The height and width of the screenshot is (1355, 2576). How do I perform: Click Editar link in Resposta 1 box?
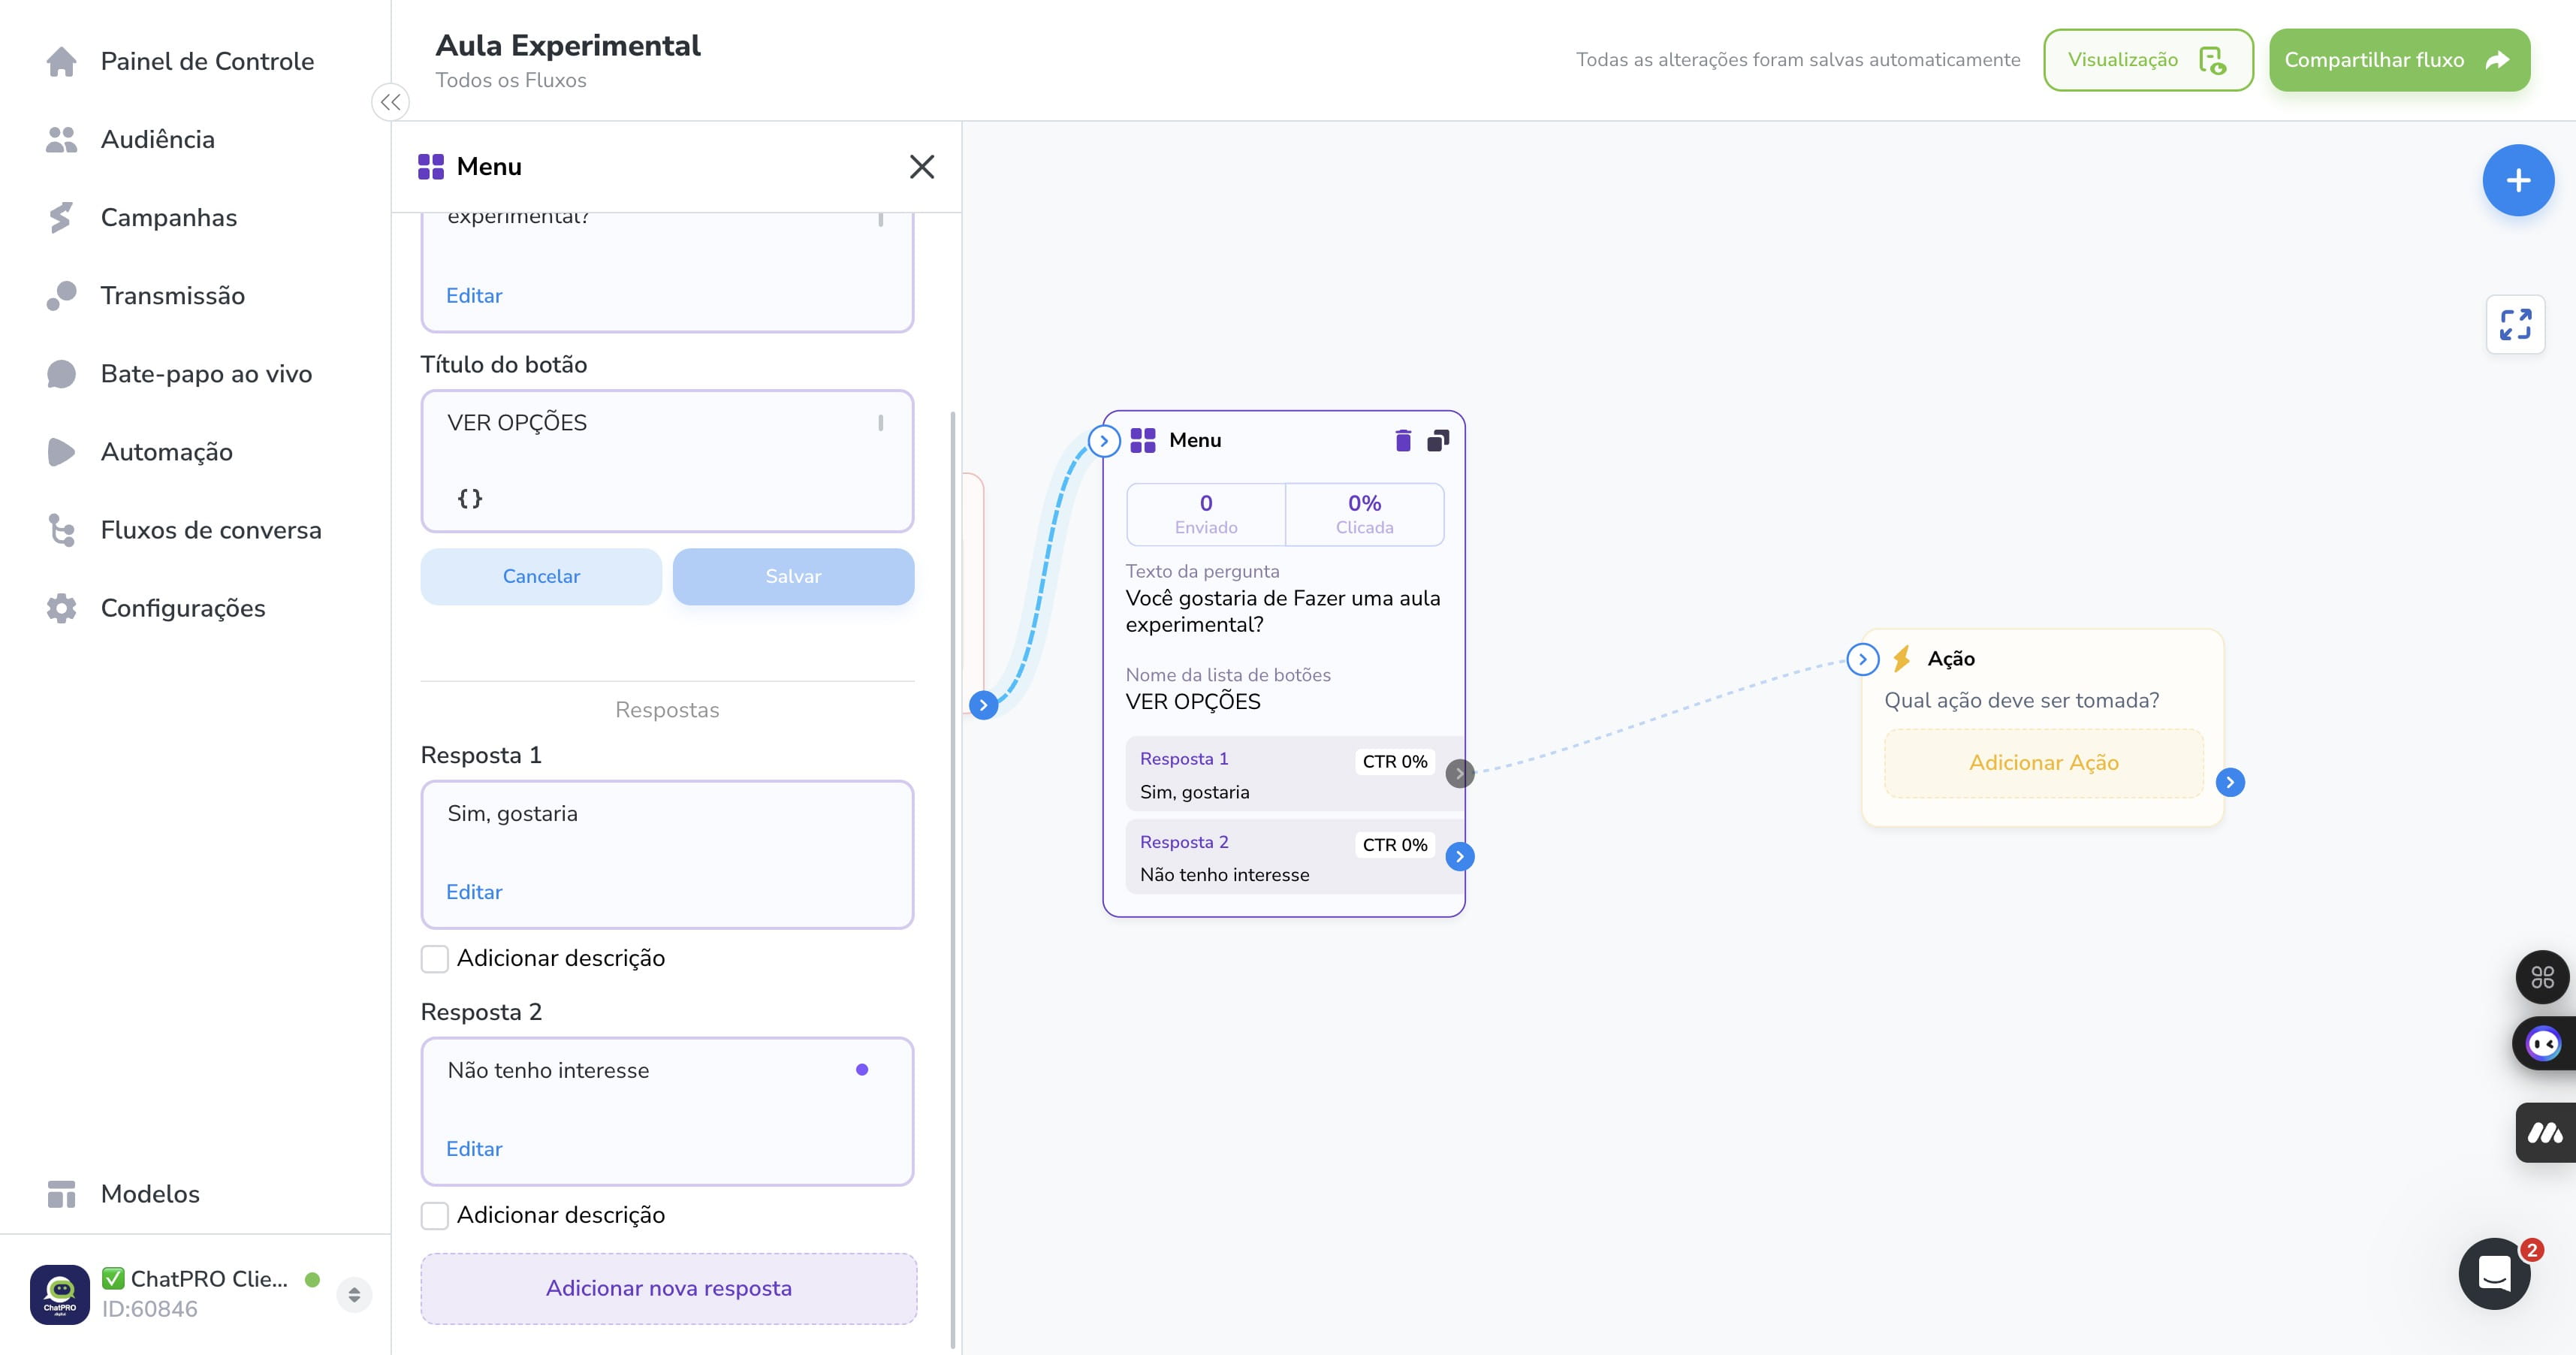(474, 892)
